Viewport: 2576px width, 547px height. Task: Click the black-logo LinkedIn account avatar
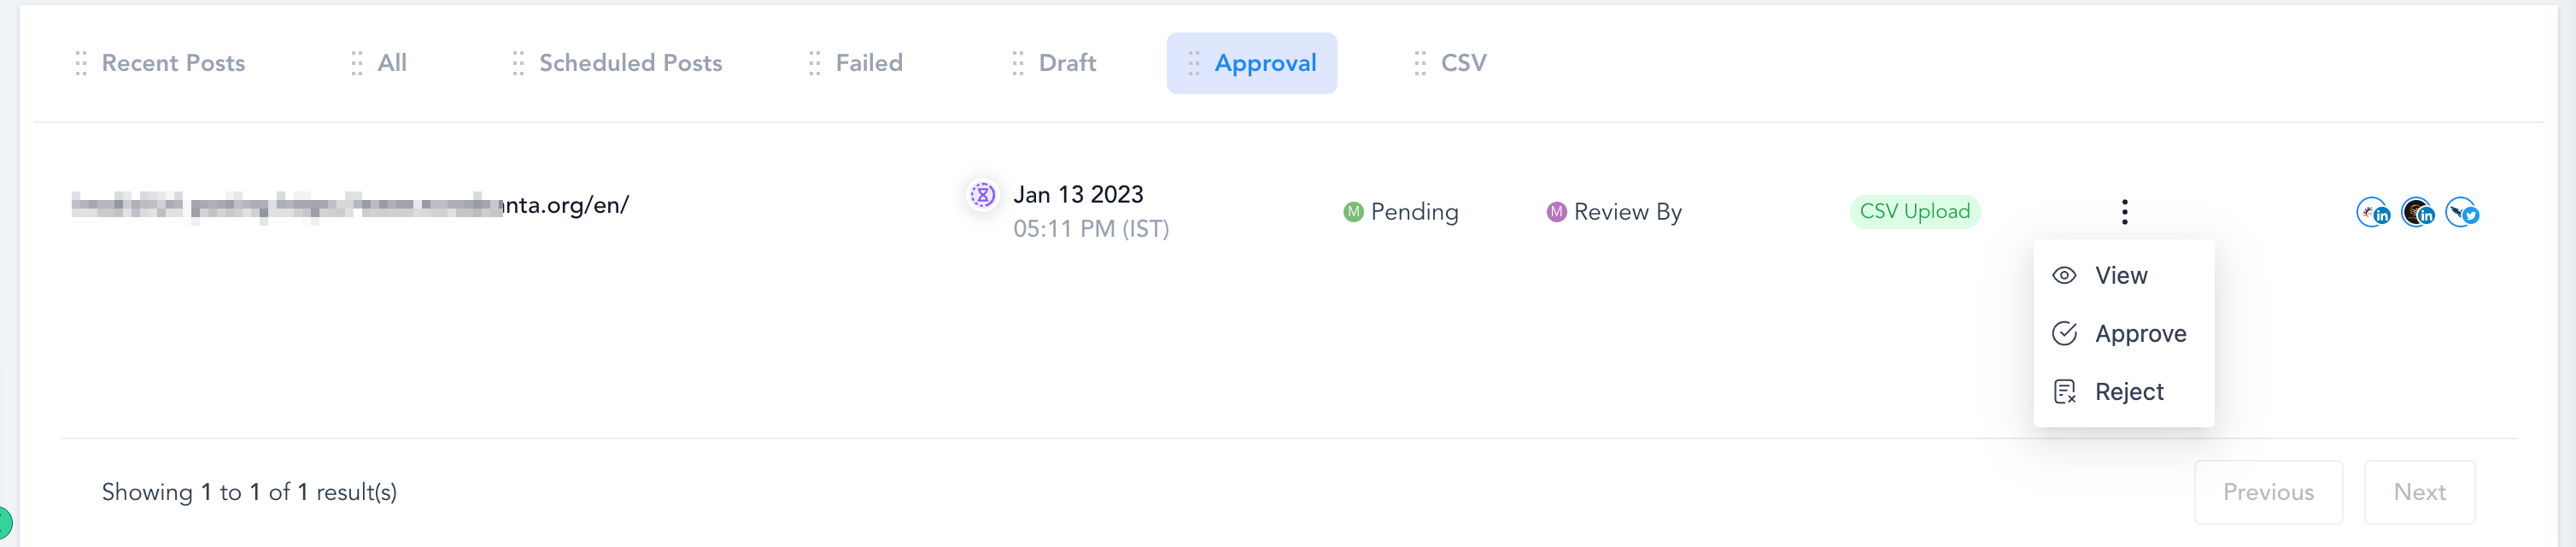(2417, 213)
